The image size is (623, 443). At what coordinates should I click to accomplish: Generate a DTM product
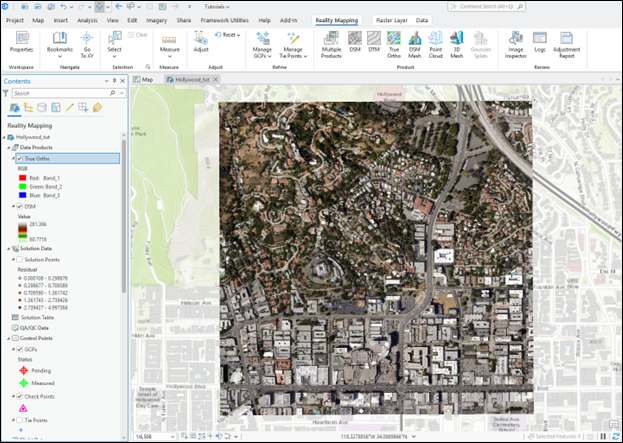pos(374,42)
